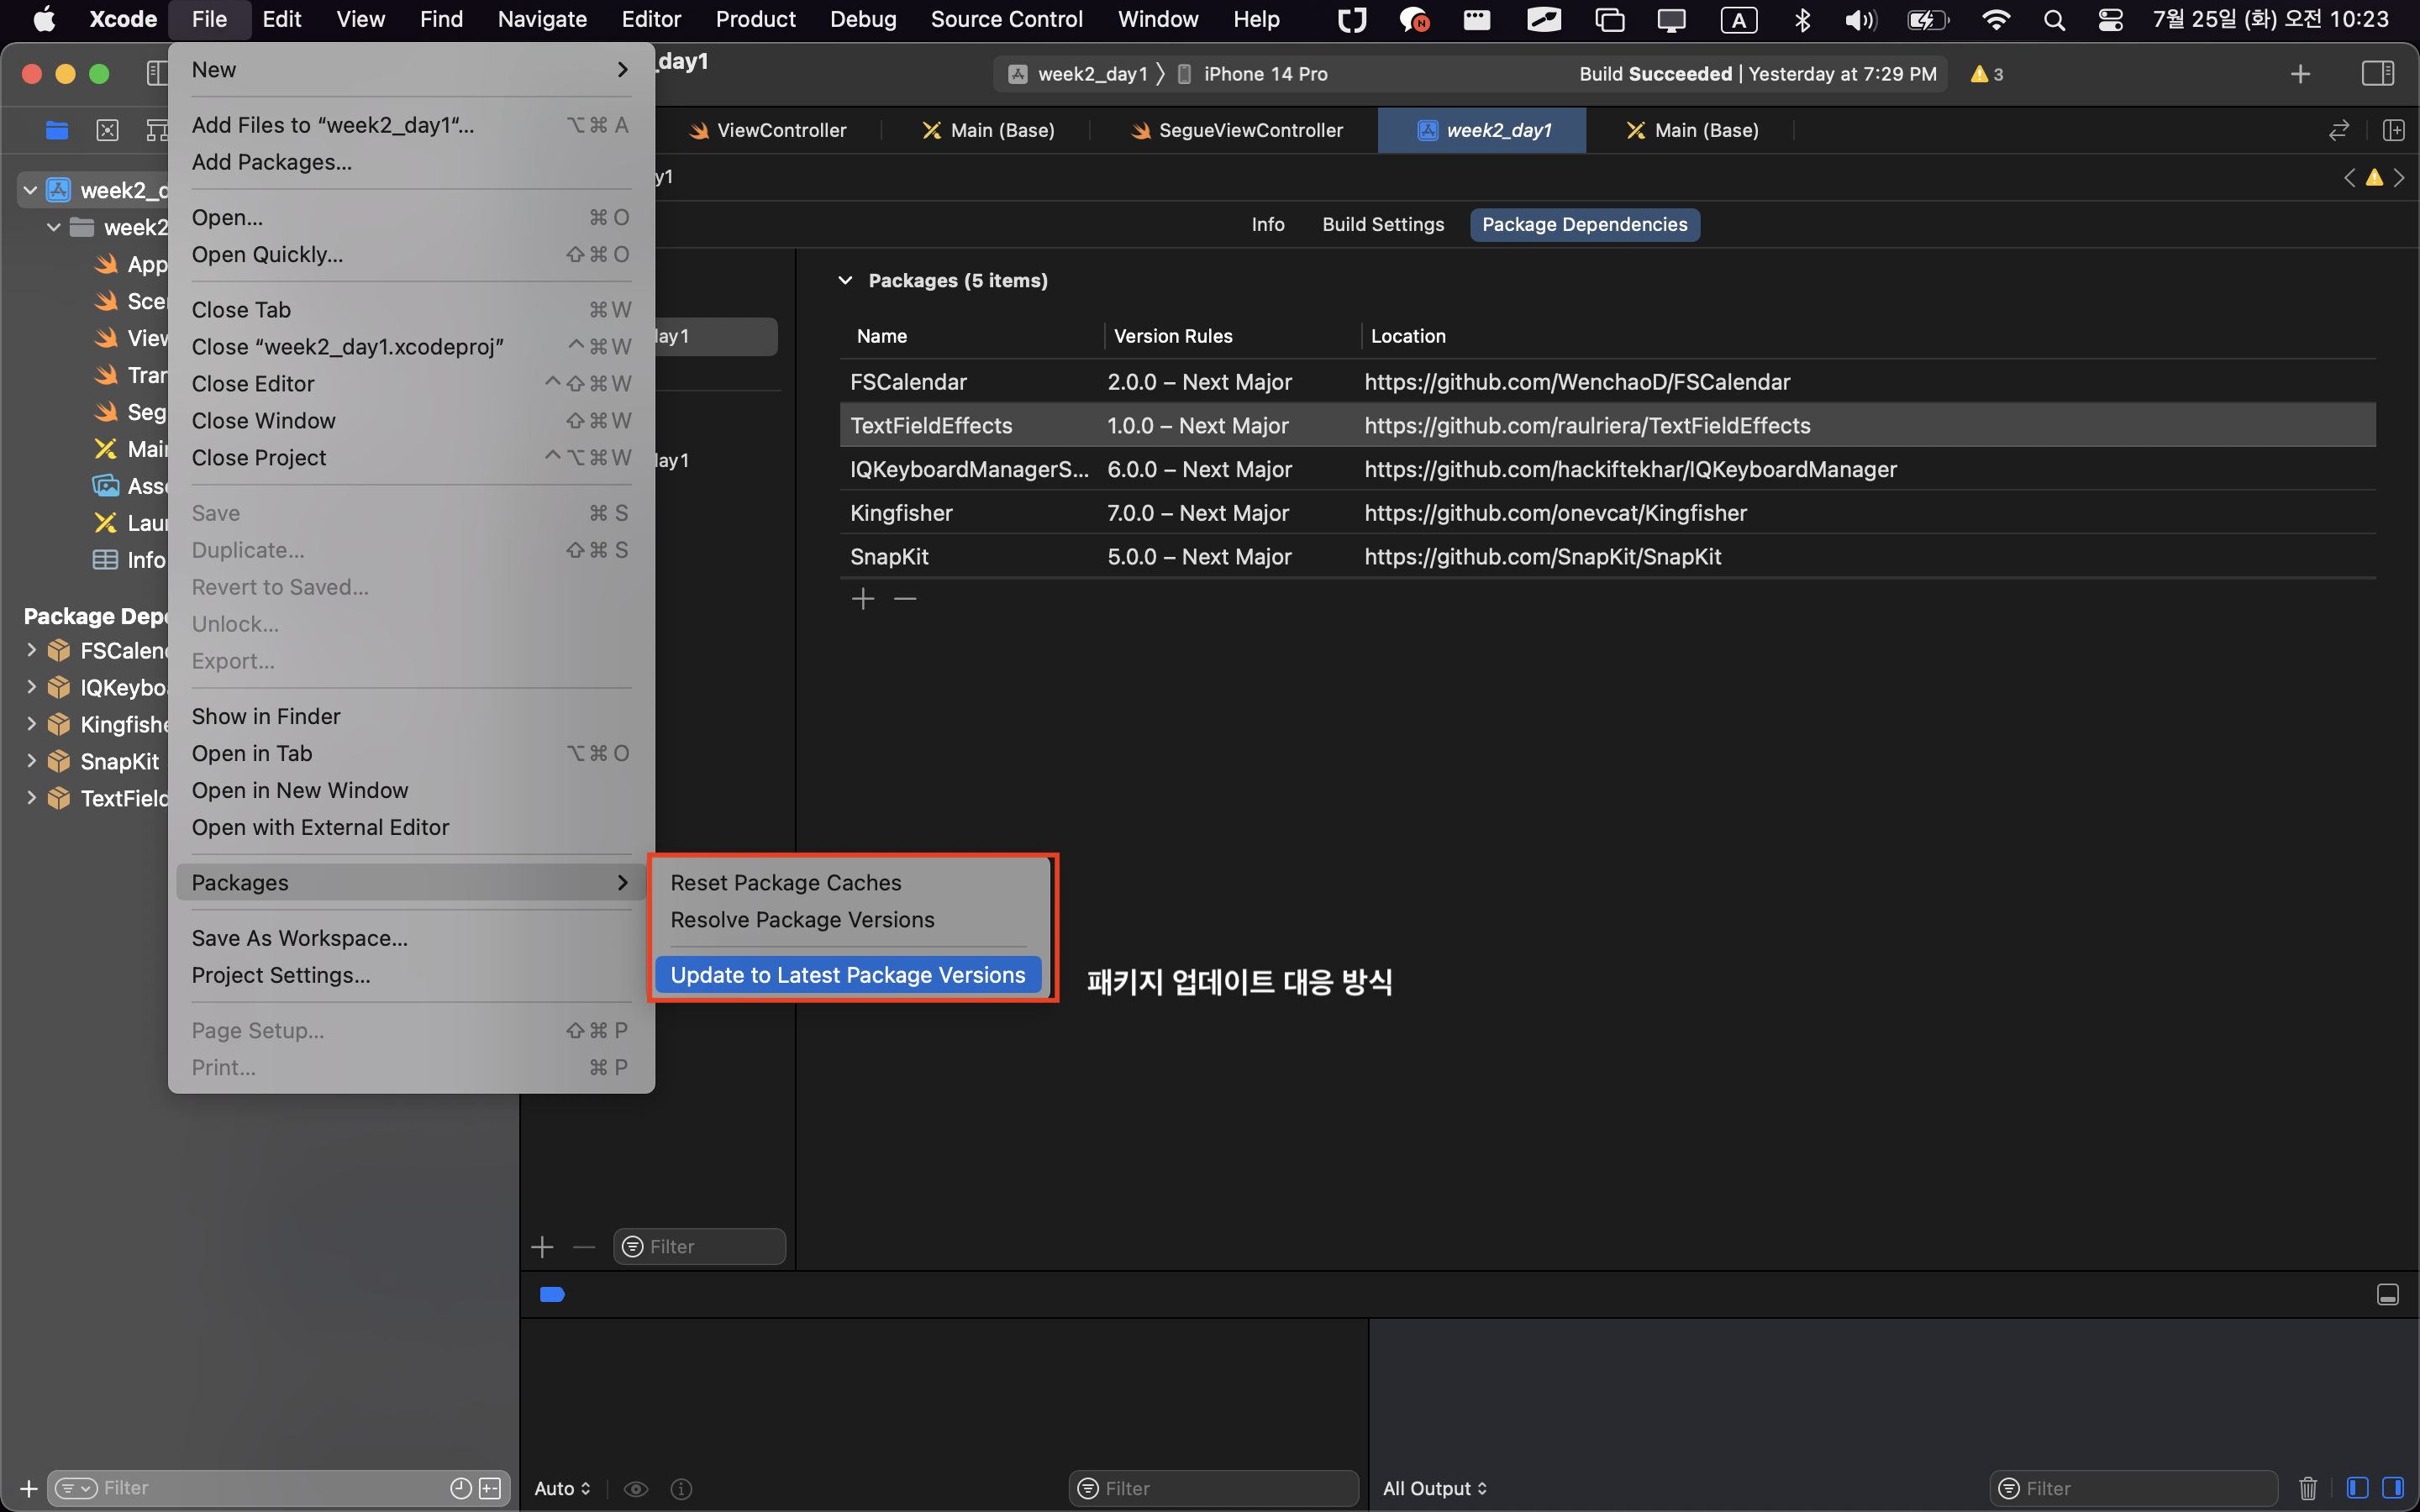Switch to the Build Settings tab

[1382, 225]
